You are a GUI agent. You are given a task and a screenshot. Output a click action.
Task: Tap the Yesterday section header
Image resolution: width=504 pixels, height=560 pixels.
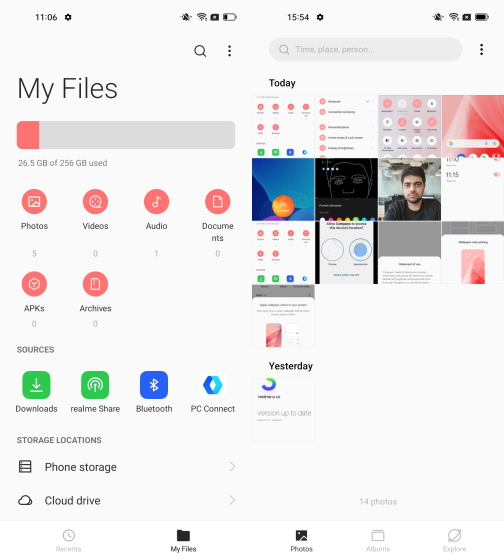[x=291, y=366]
